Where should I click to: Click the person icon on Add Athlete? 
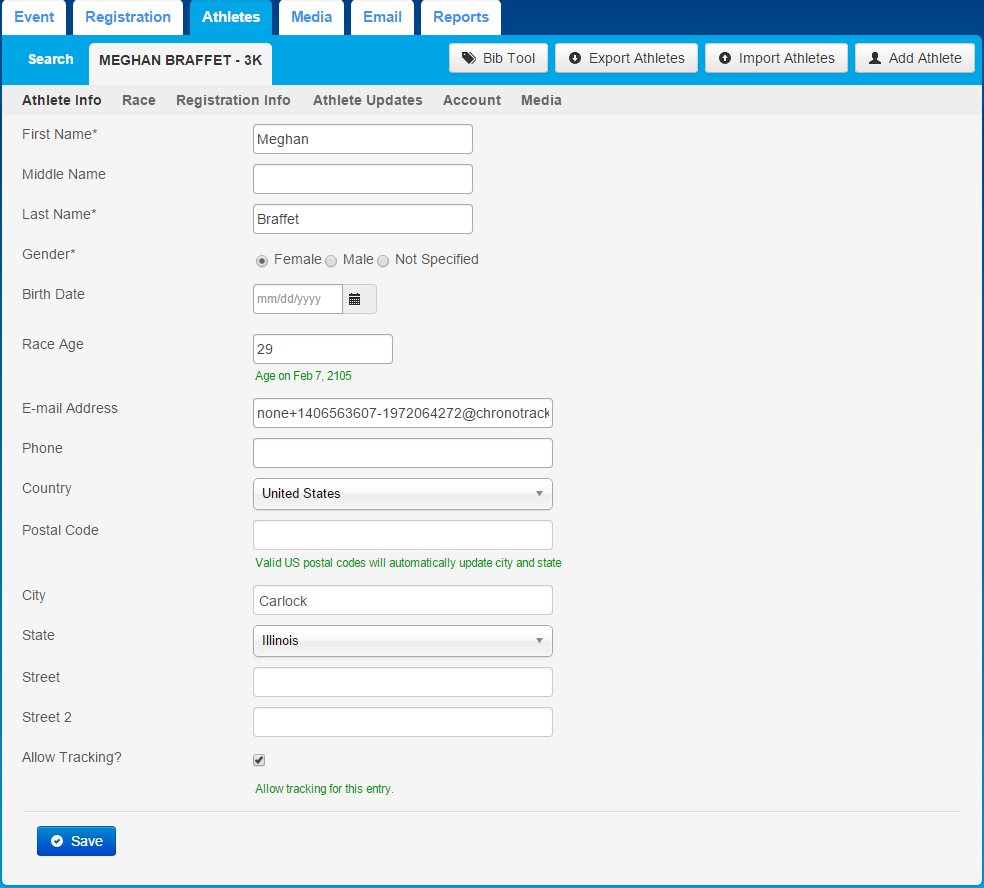tap(874, 58)
